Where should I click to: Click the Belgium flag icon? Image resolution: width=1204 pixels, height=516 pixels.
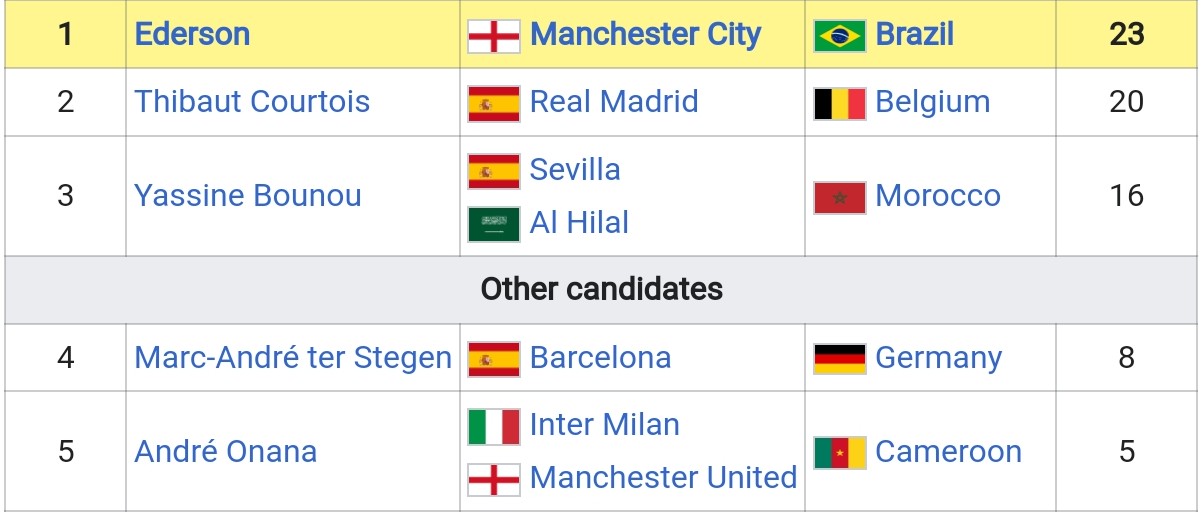point(838,103)
